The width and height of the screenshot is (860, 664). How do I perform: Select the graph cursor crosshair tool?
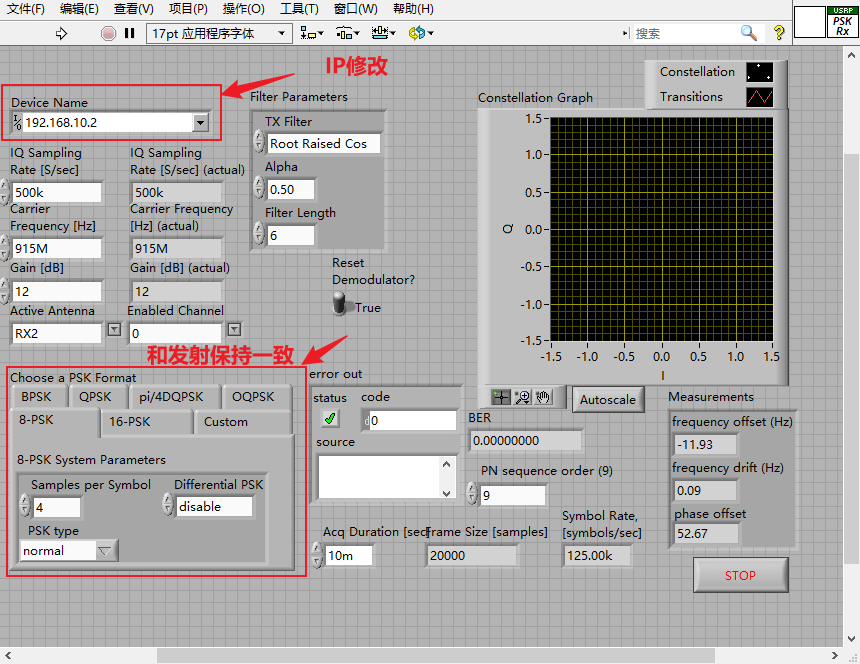pyautogui.click(x=501, y=397)
